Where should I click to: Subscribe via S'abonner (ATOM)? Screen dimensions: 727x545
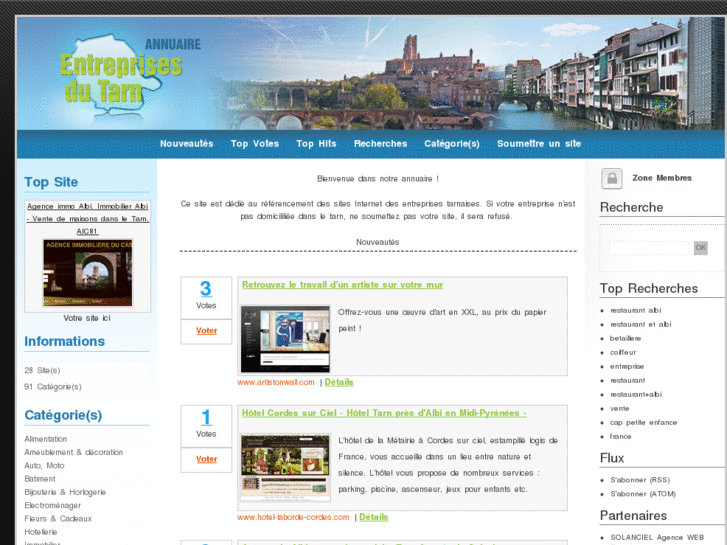(x=643, y=494)
